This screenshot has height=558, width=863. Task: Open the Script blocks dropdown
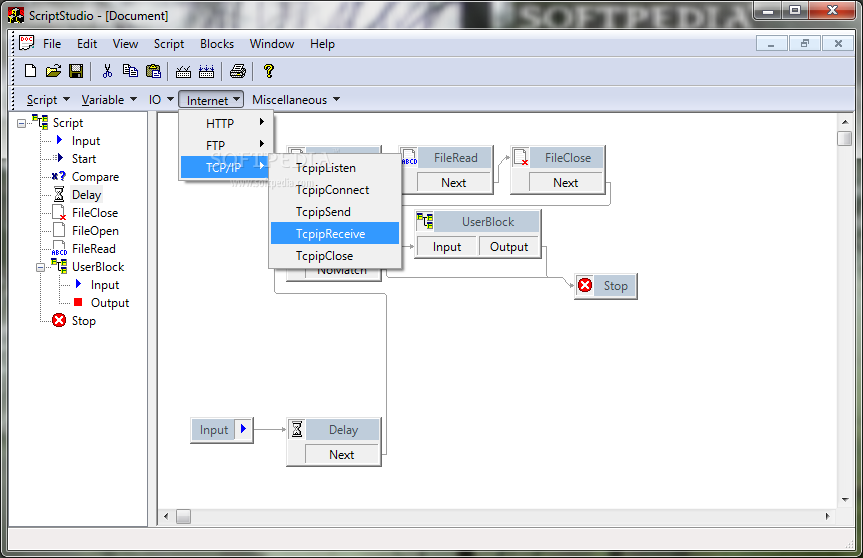tap(48, 100)
